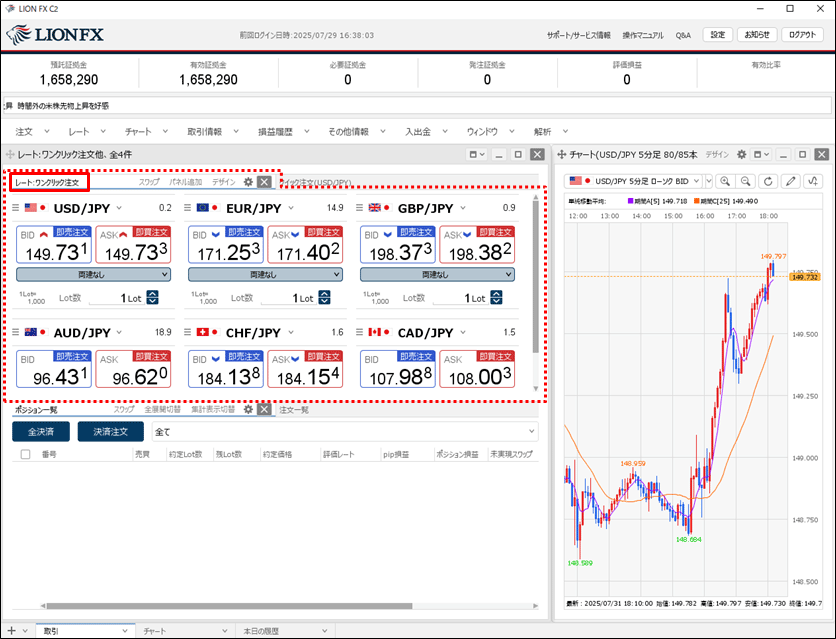Viewport: 836px width, 639px height.
Task: Zoom in on the USD/JPY chart
Action: coord(725,181)
